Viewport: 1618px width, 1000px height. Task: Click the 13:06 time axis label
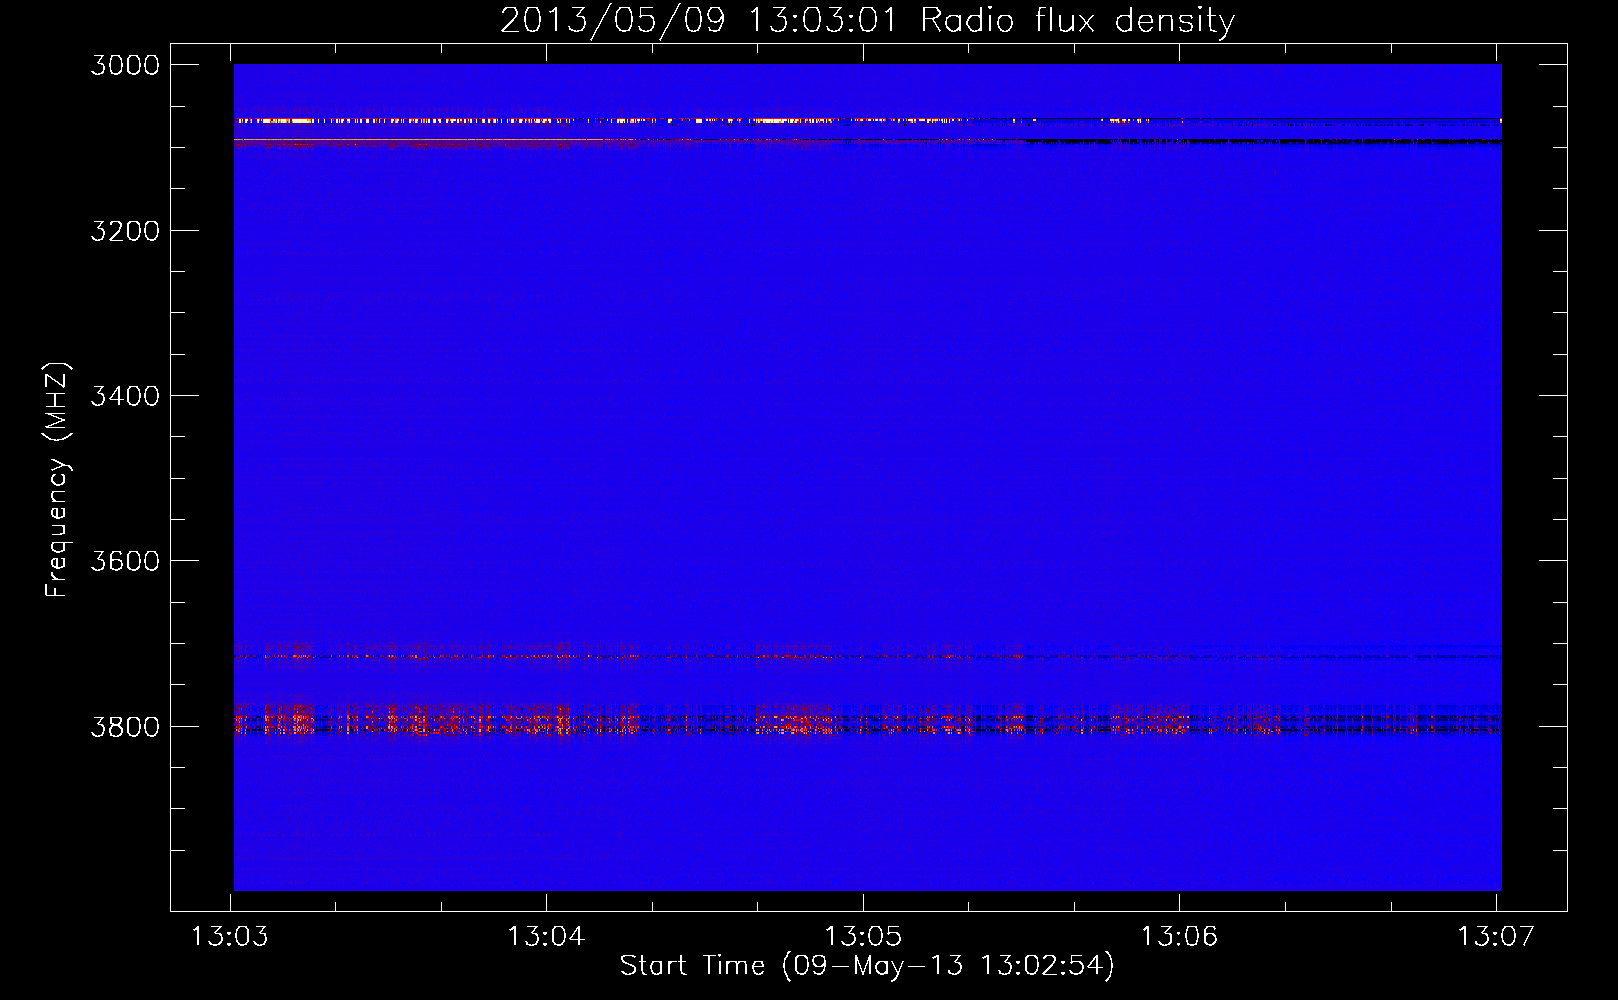(x=1179, y=937)
